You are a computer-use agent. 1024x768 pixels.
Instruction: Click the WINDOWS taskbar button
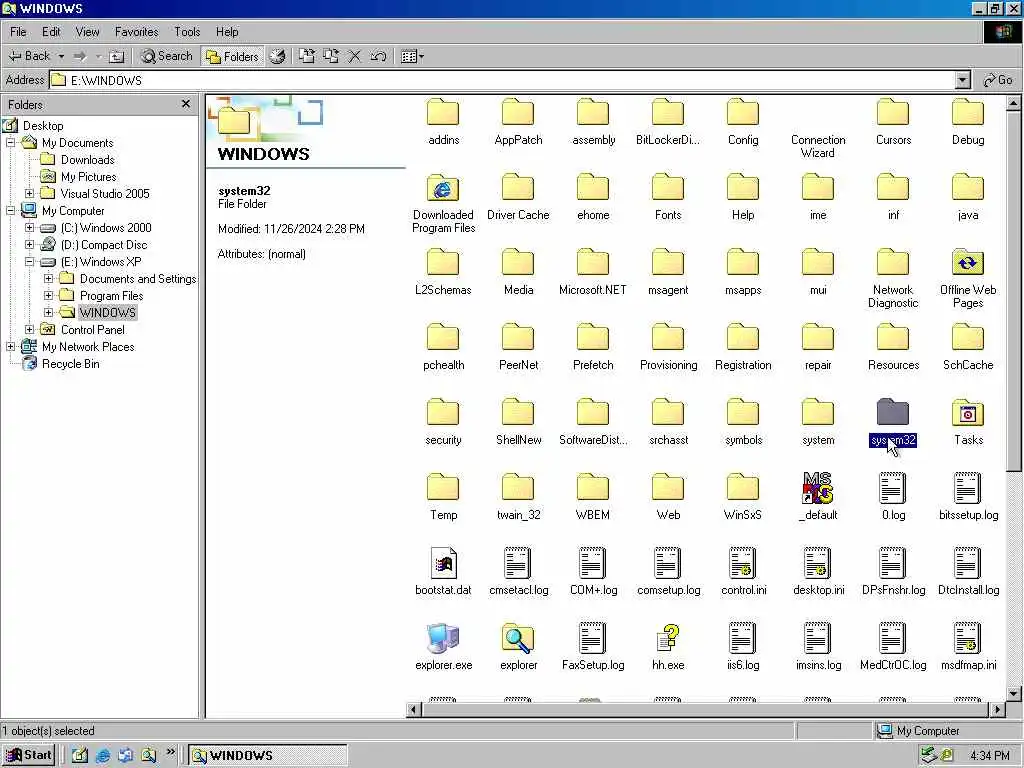[268, 755]
